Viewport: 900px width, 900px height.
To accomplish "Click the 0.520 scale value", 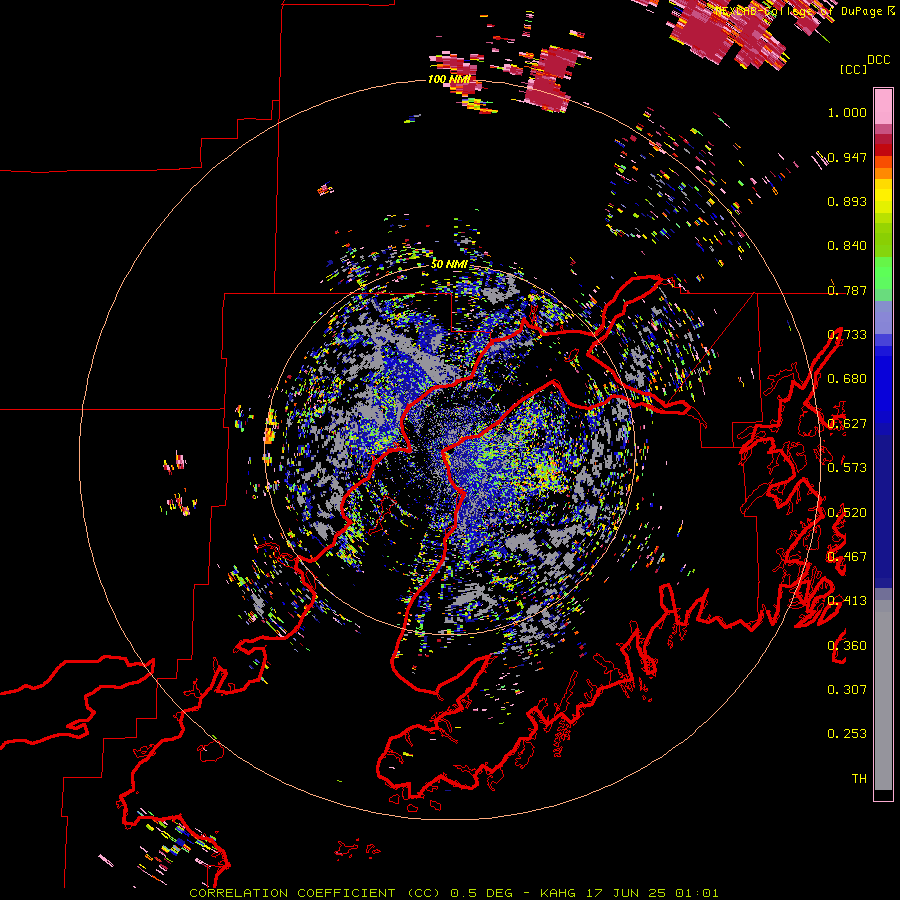I will tap(847, 513).
